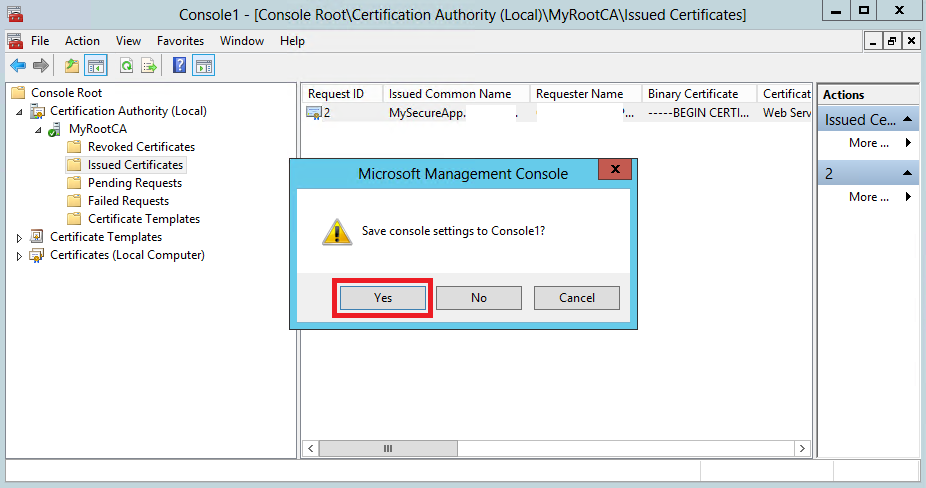Open the Help toolbar icon
The image size is (926, 488).
[180, 65]
